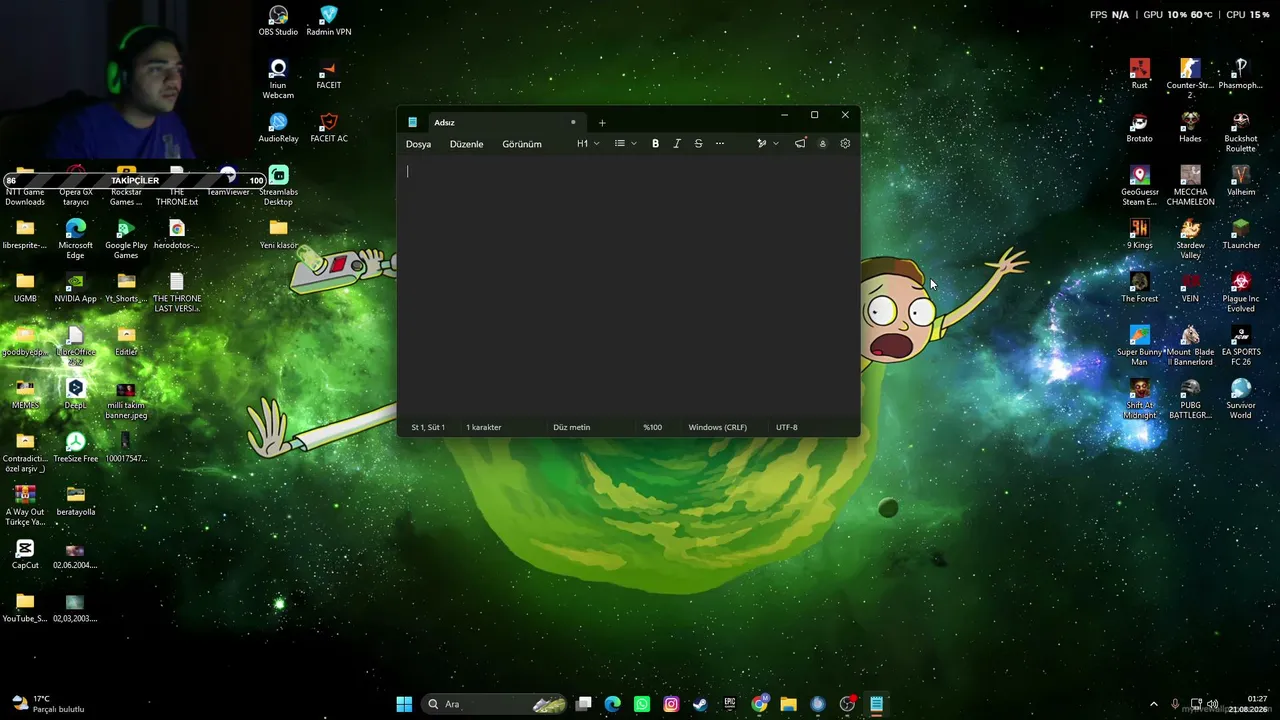
Task: Click the Düz metin status bar entry
Action: (572, 428)
